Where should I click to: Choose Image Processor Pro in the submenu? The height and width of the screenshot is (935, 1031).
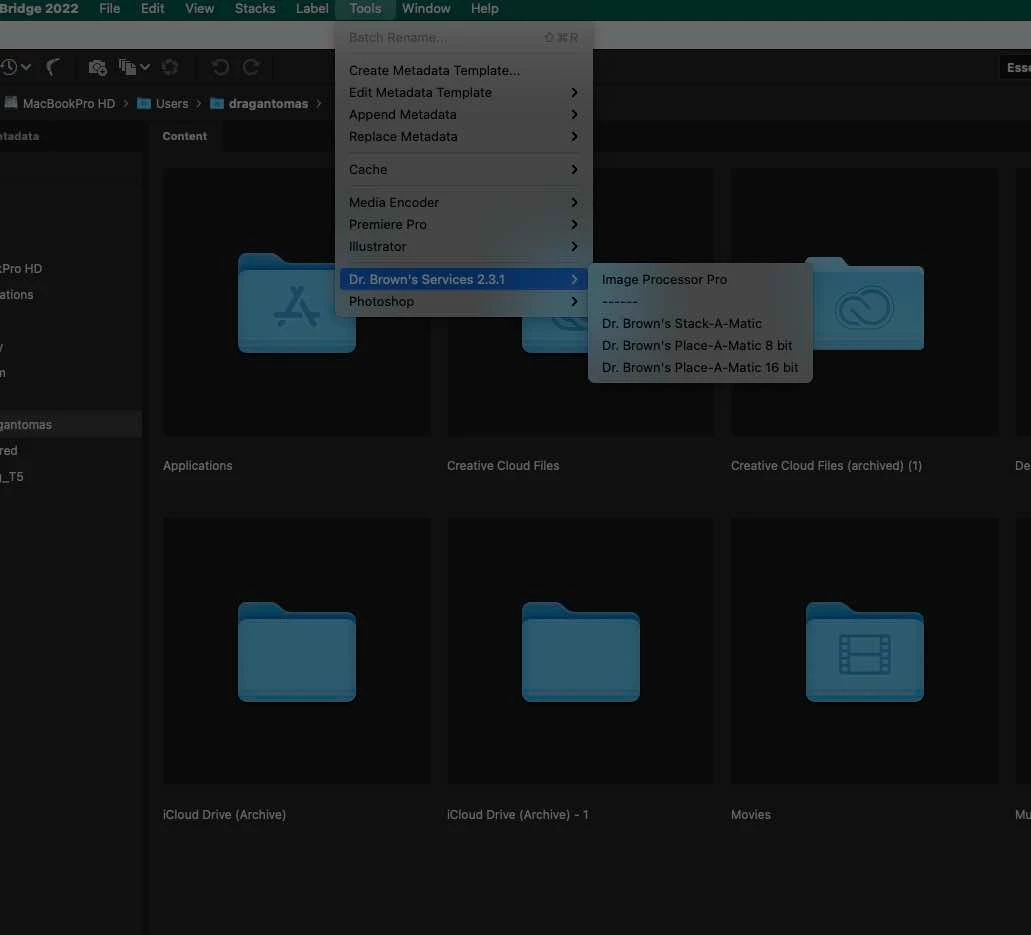(700, 279)
